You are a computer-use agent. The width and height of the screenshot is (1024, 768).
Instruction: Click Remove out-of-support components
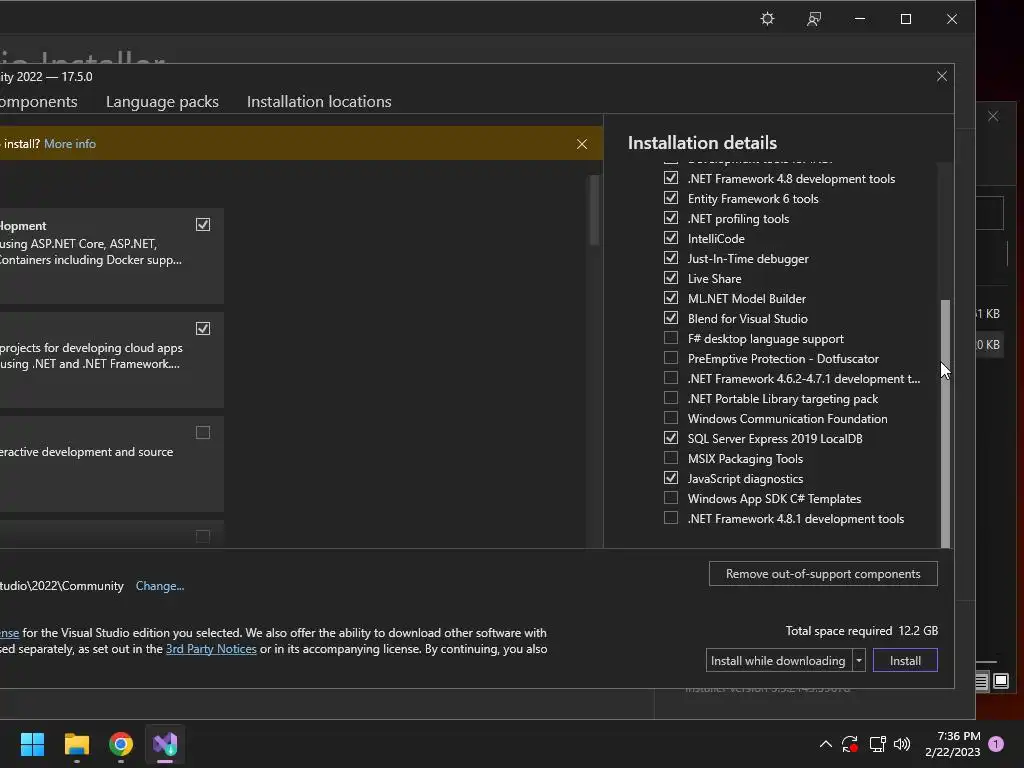click(x=823, y=573)
